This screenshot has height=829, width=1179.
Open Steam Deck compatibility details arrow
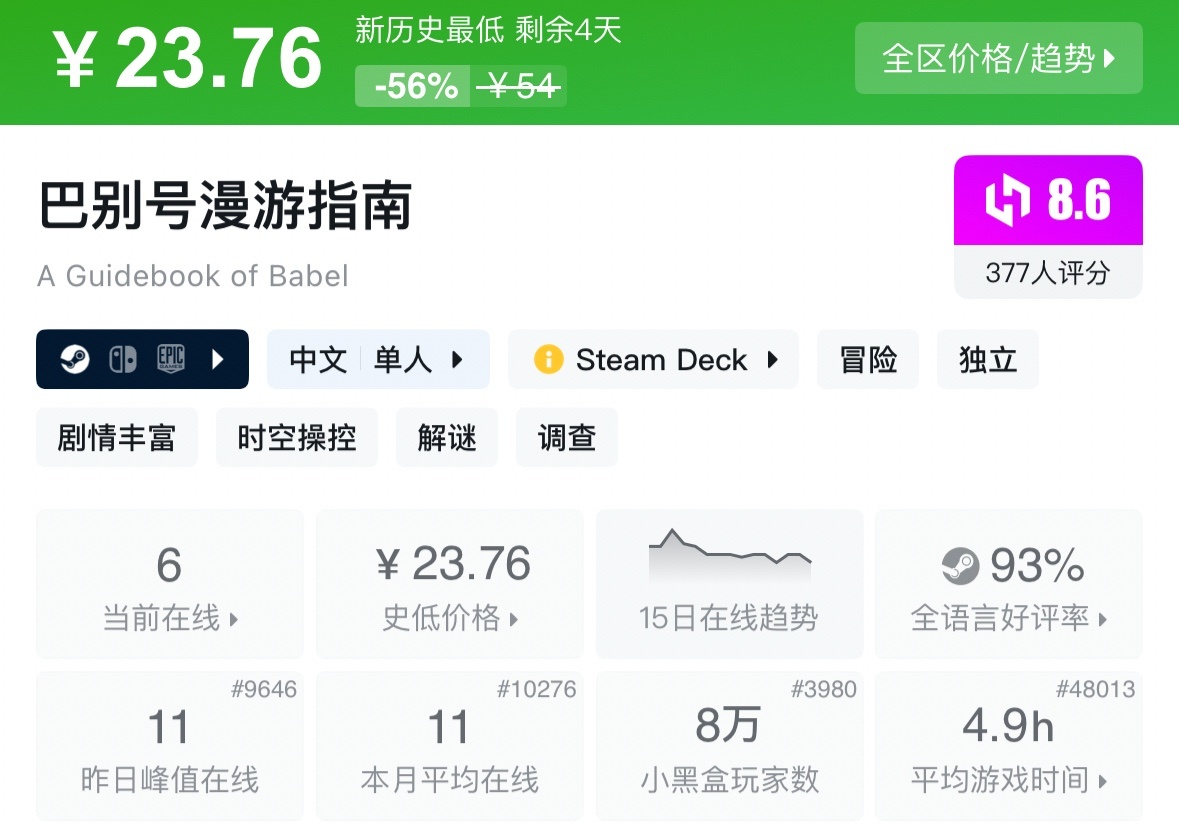tap(772, 359)
